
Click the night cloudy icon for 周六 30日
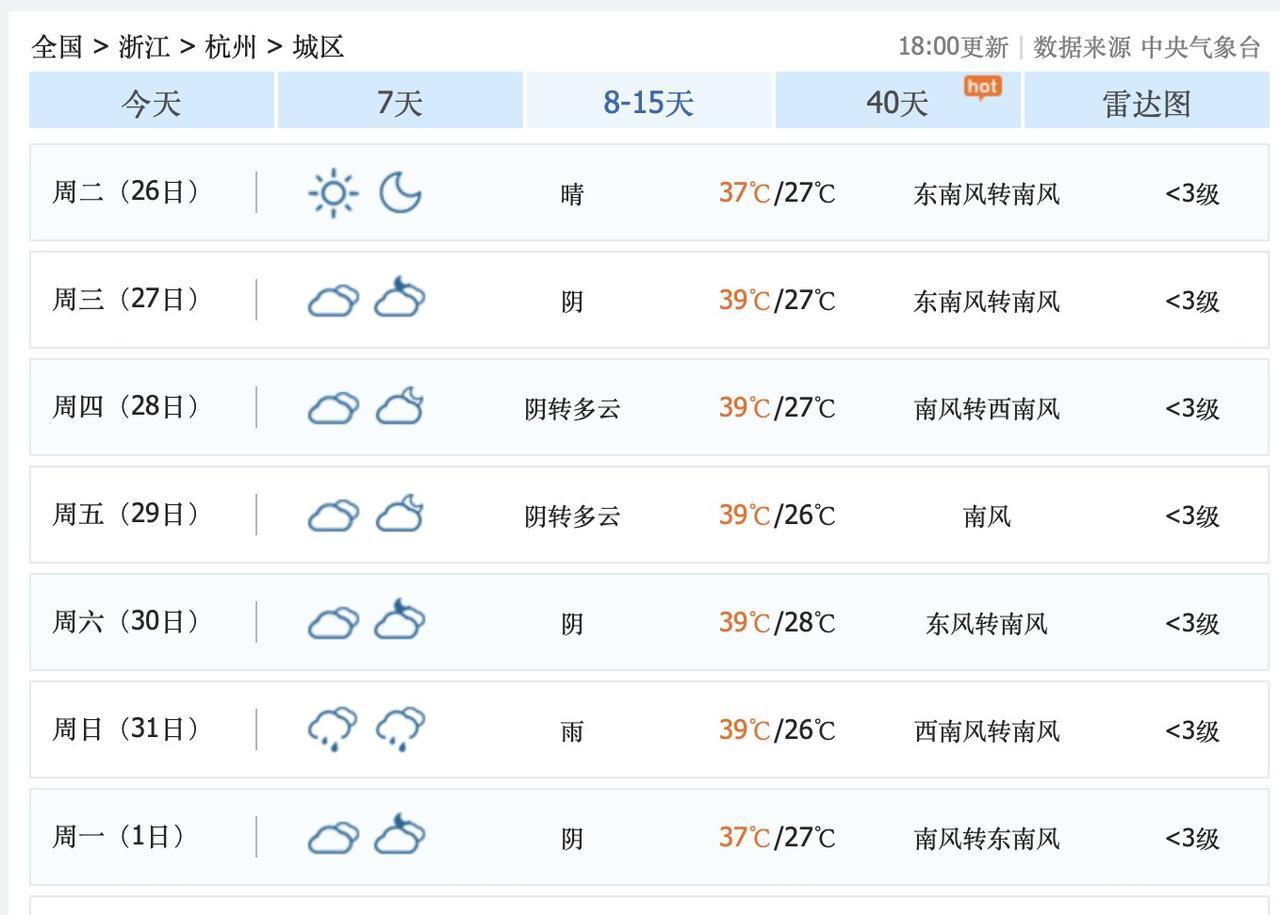(400, 622)
